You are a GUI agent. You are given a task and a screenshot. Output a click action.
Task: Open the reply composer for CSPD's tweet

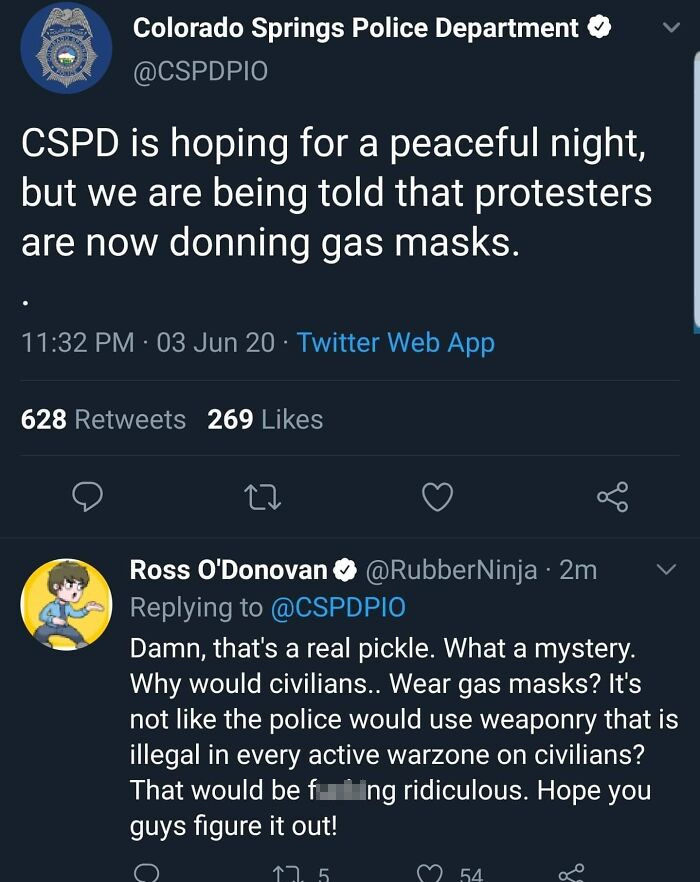coord(88,497)
